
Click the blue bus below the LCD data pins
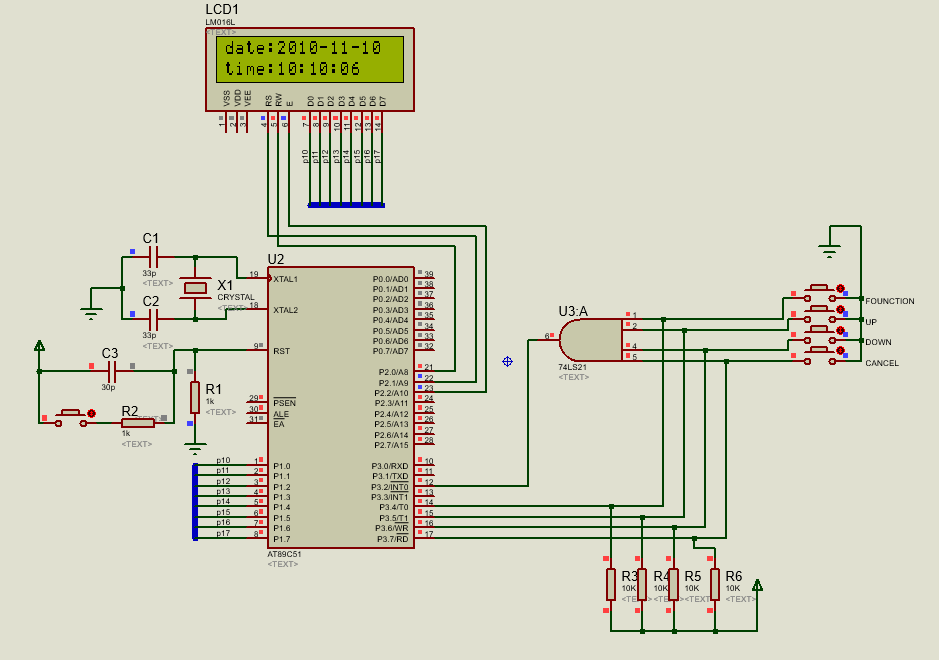pos(346,205)
